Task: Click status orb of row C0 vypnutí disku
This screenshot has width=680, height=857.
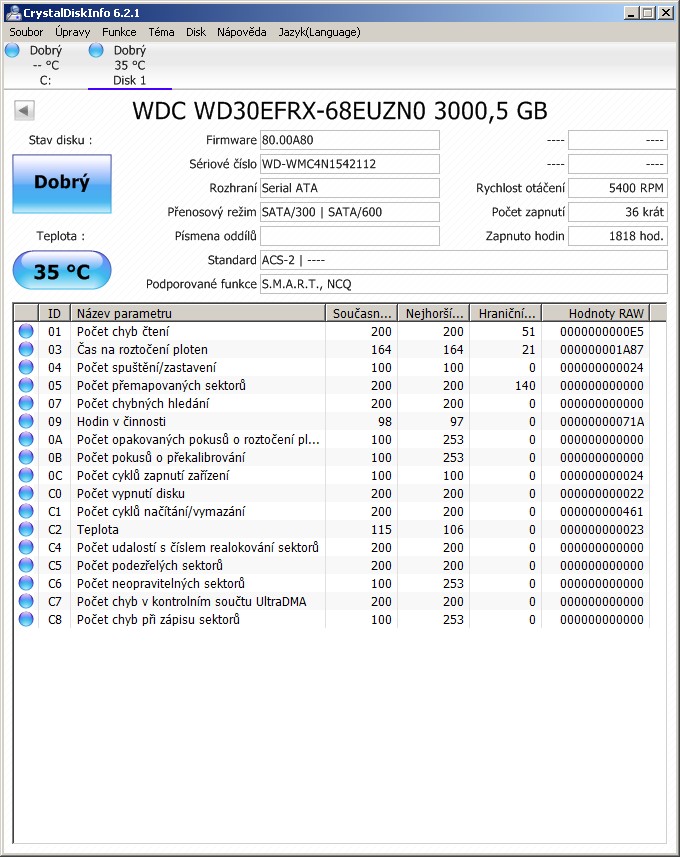Action: 26,494
